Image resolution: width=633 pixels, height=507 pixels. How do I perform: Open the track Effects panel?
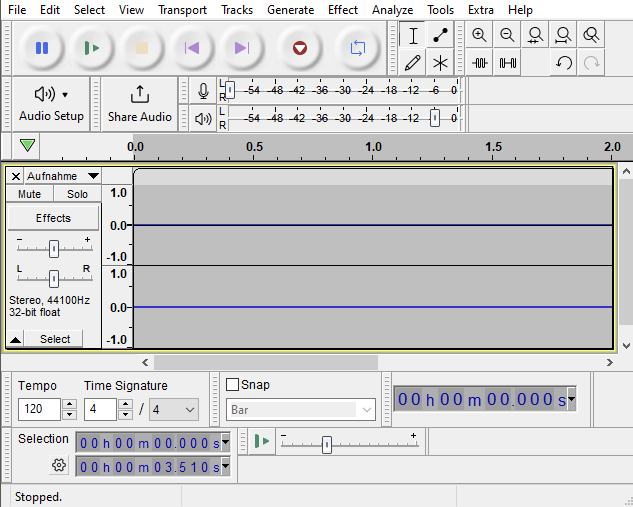(53, 218)
